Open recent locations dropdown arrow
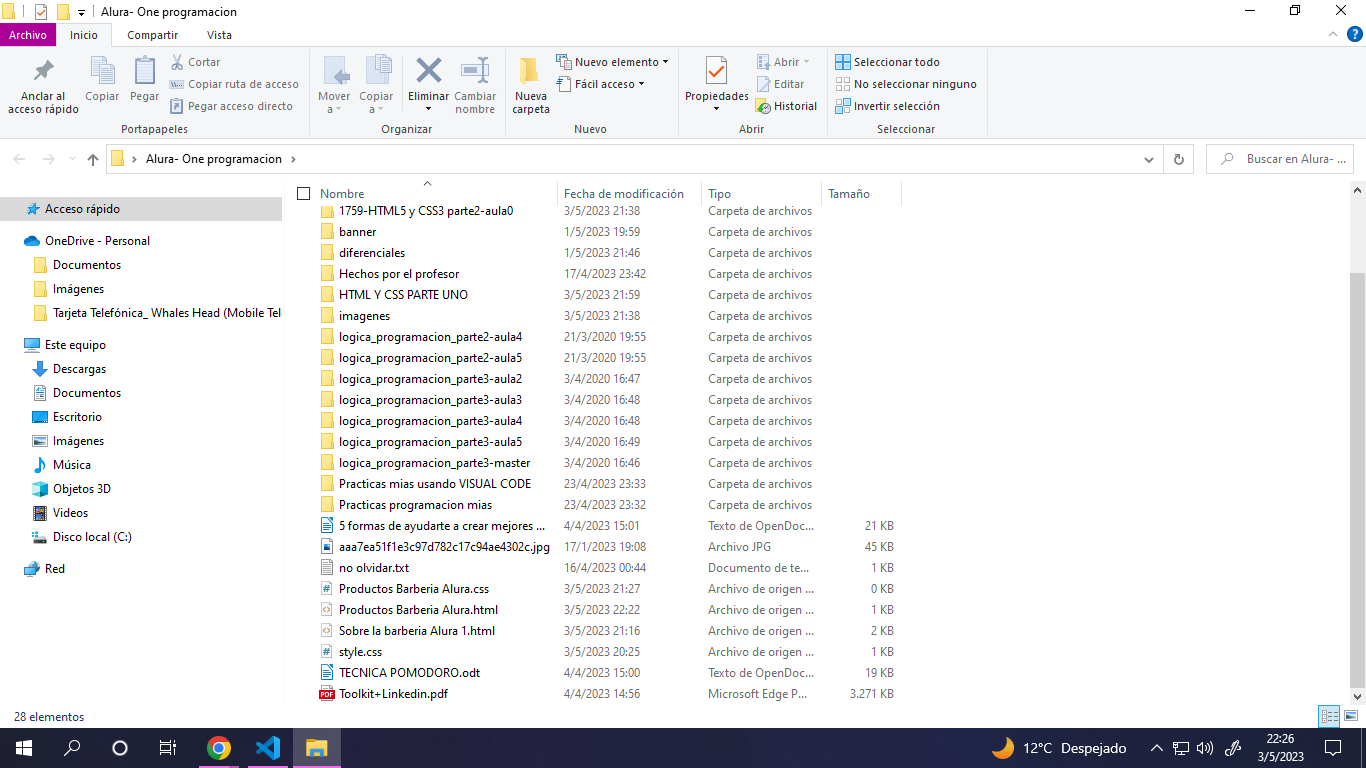The height and width of the screenshot is (768, 1366). [x=72, y=159]
